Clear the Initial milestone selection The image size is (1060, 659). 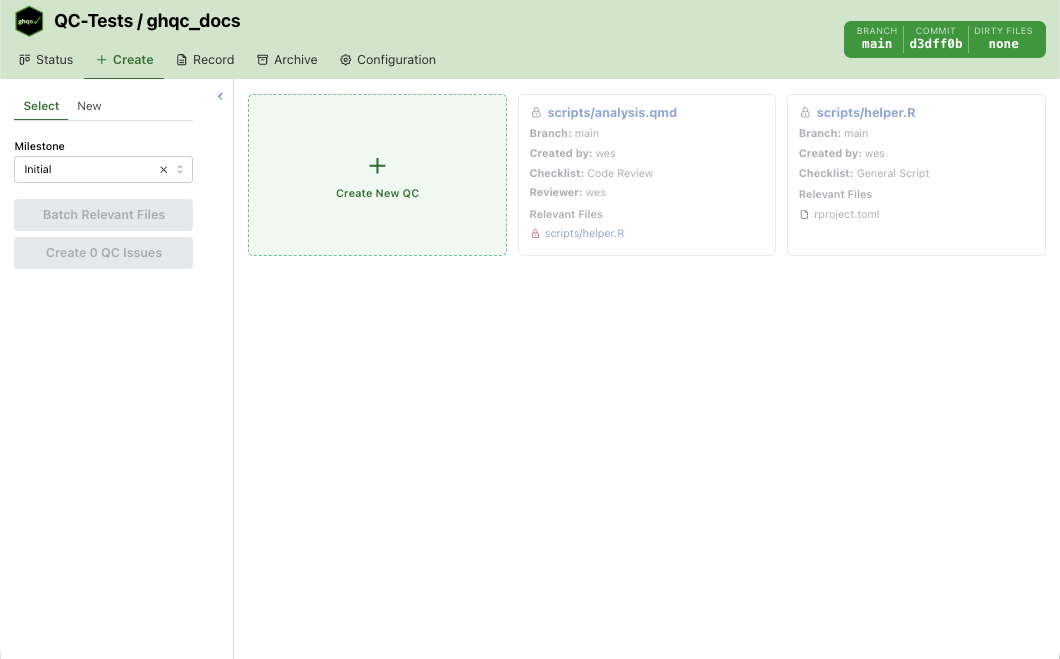[x=164, y=170]
